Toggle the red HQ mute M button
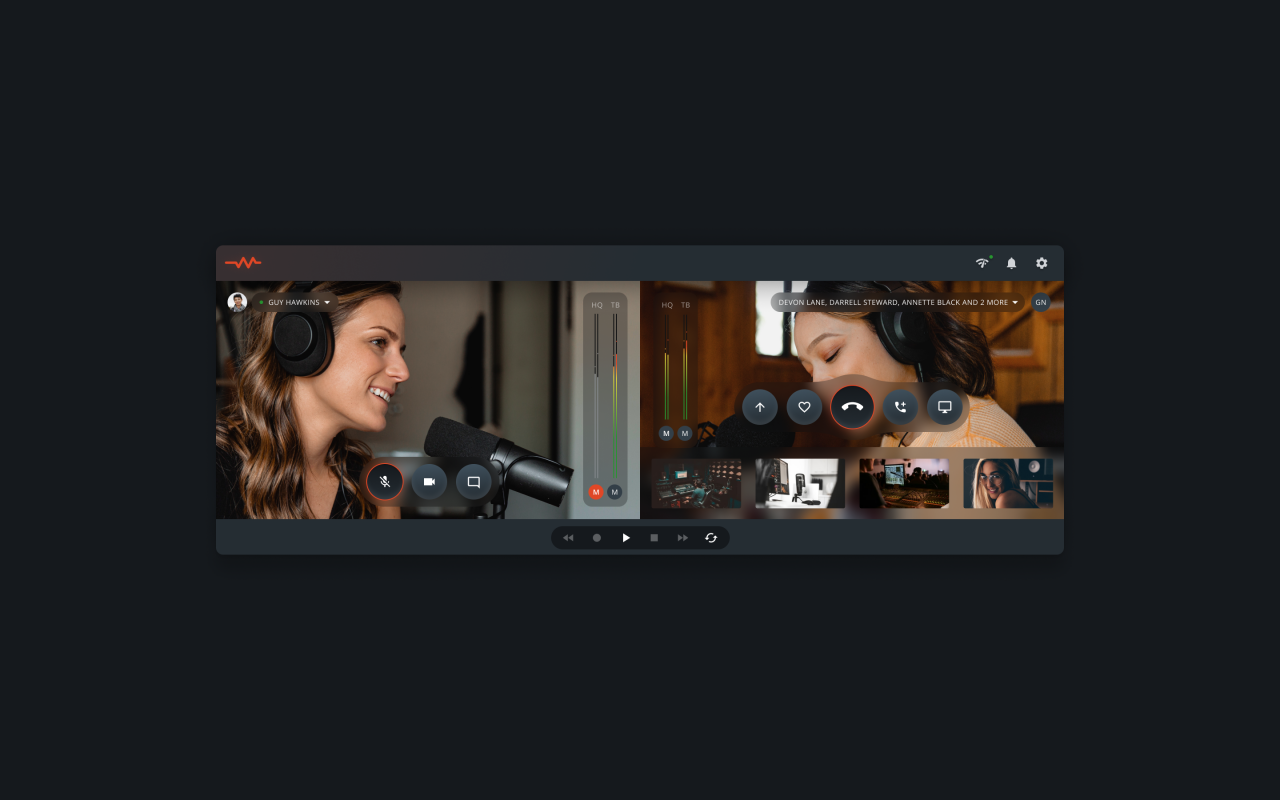Image resolution: width=1280 pixels, height=800 pixels. [x=596, y=492]
